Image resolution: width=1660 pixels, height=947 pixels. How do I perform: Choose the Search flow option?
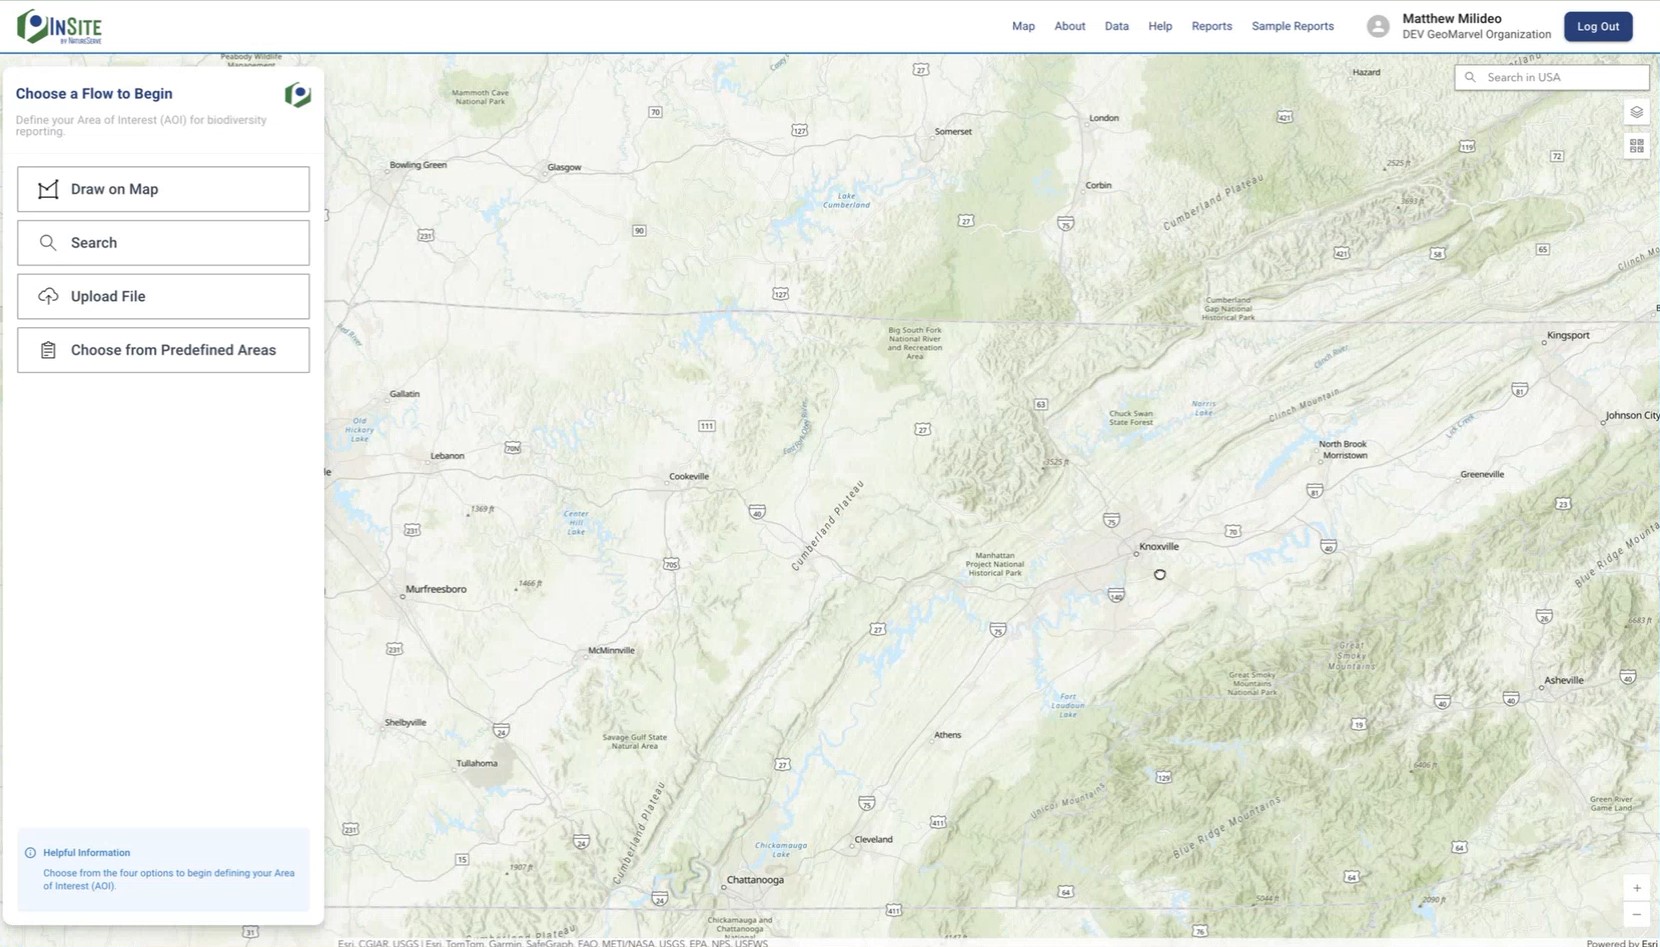click(x=163, y=243)
